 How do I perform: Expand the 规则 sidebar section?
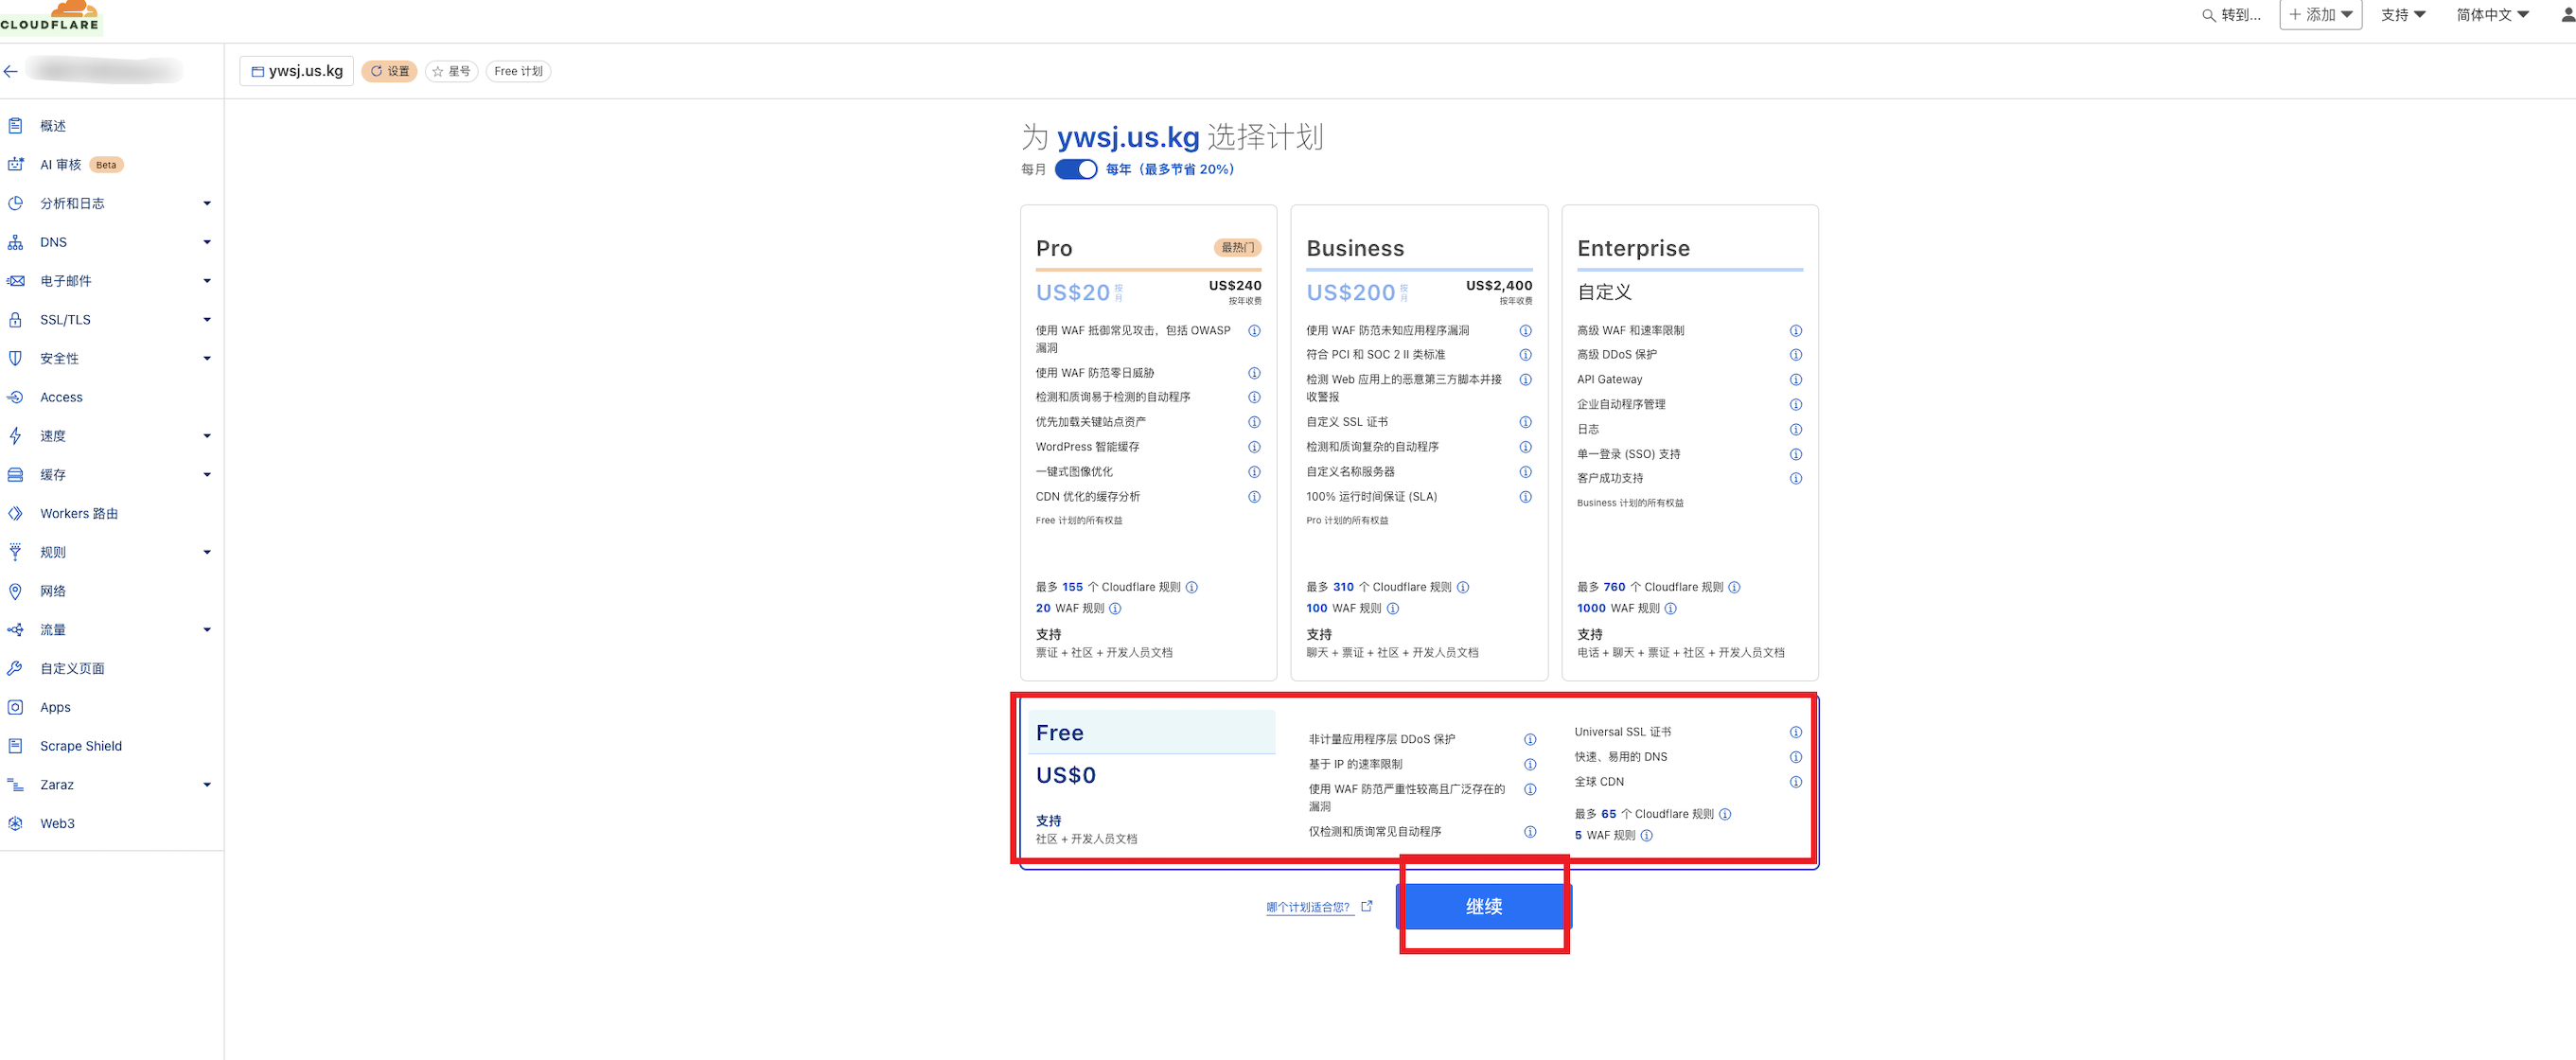(207, 552)
